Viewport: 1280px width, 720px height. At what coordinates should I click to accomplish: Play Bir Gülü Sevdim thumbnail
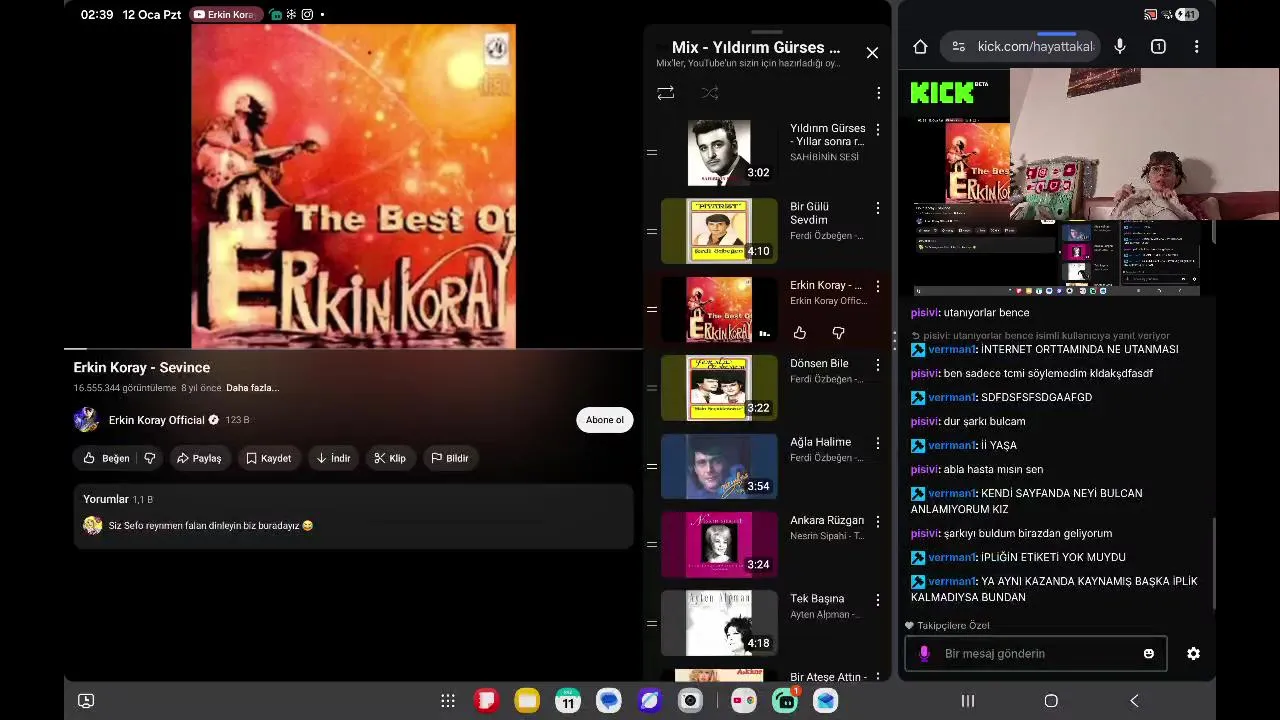(719, 231)
